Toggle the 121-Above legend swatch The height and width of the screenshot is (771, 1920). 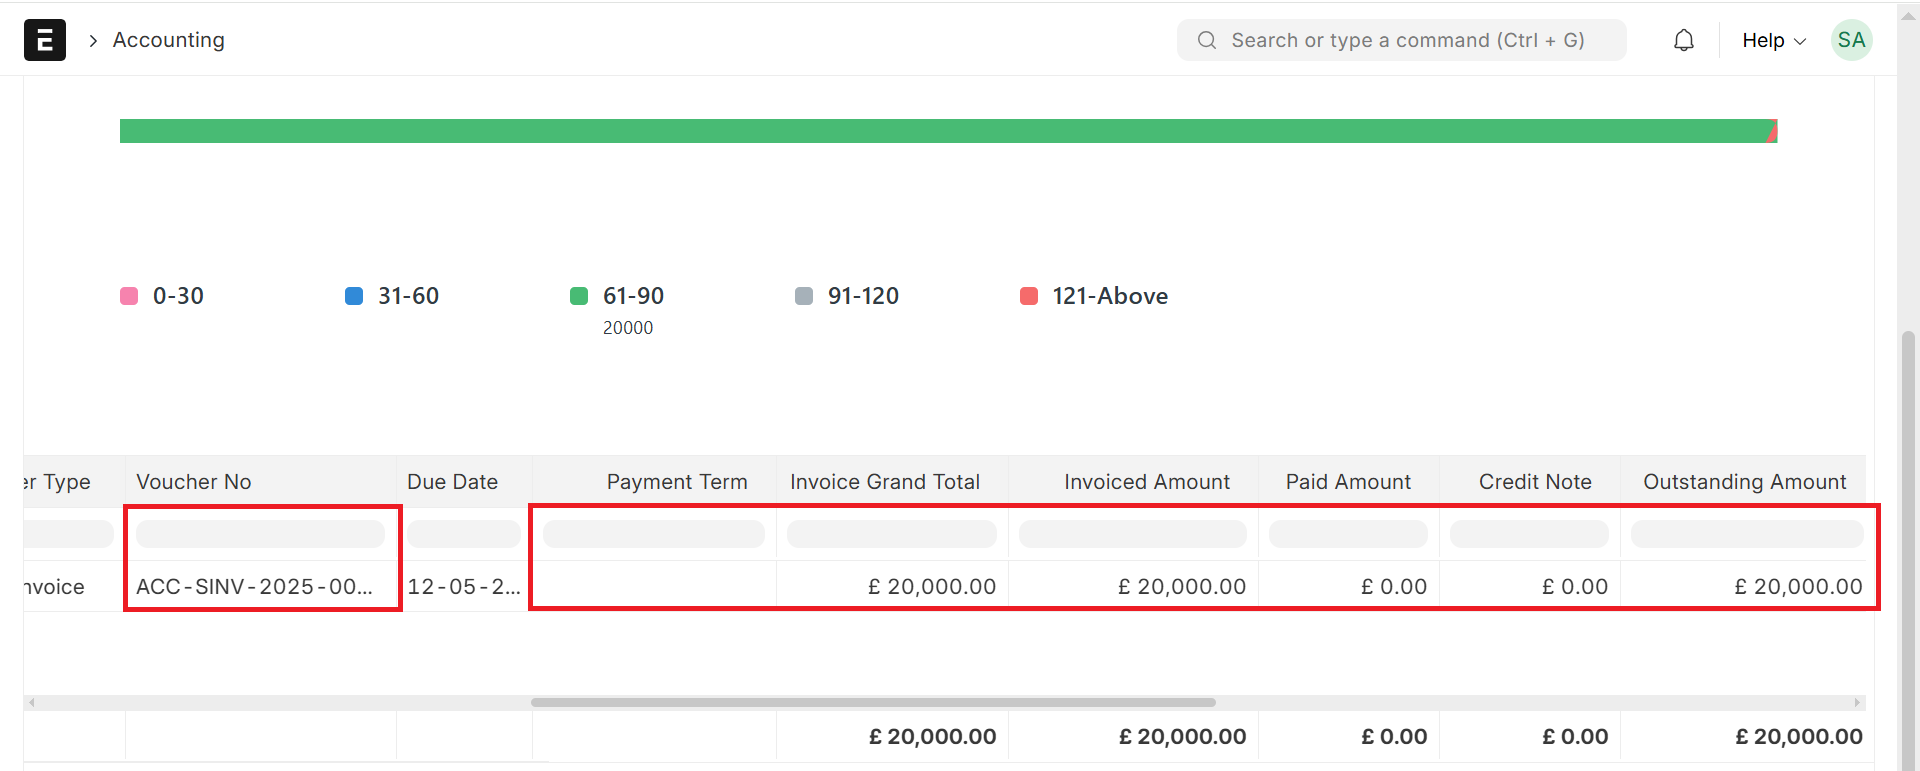click(x=1029, y=296)
